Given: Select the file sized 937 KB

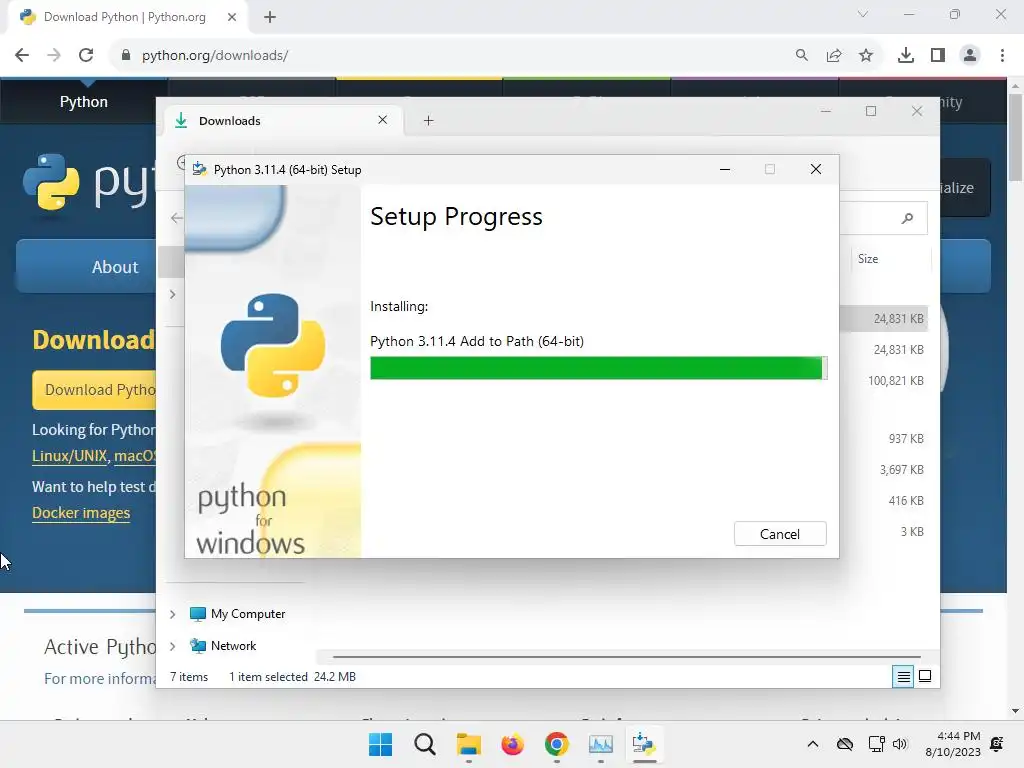Looking at the screenshot, I should pos(906,439).
